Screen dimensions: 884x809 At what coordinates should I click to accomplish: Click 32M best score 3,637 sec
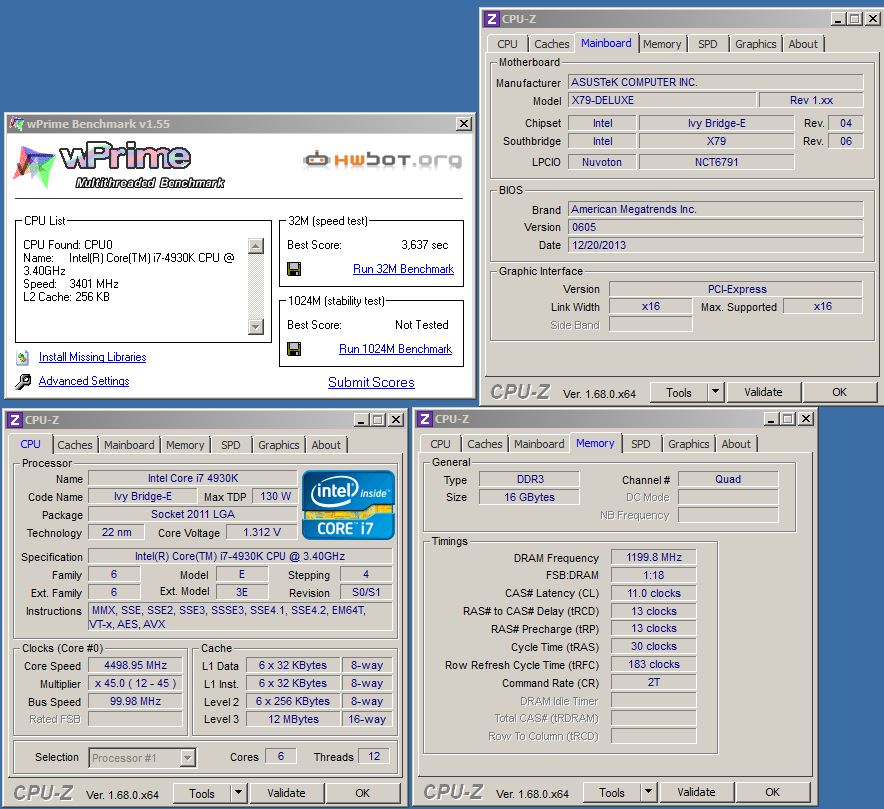click(425, 245)
